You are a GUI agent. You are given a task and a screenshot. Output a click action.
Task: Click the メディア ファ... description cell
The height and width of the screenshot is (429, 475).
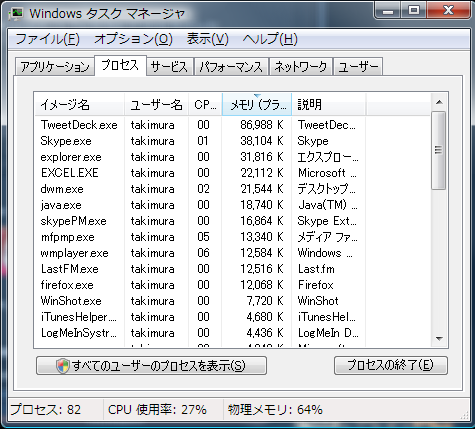[x=328, y=237]
